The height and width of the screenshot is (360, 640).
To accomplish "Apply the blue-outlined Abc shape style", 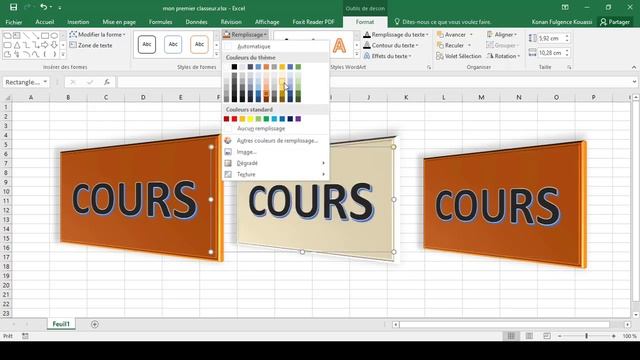I will pos(173,44).
